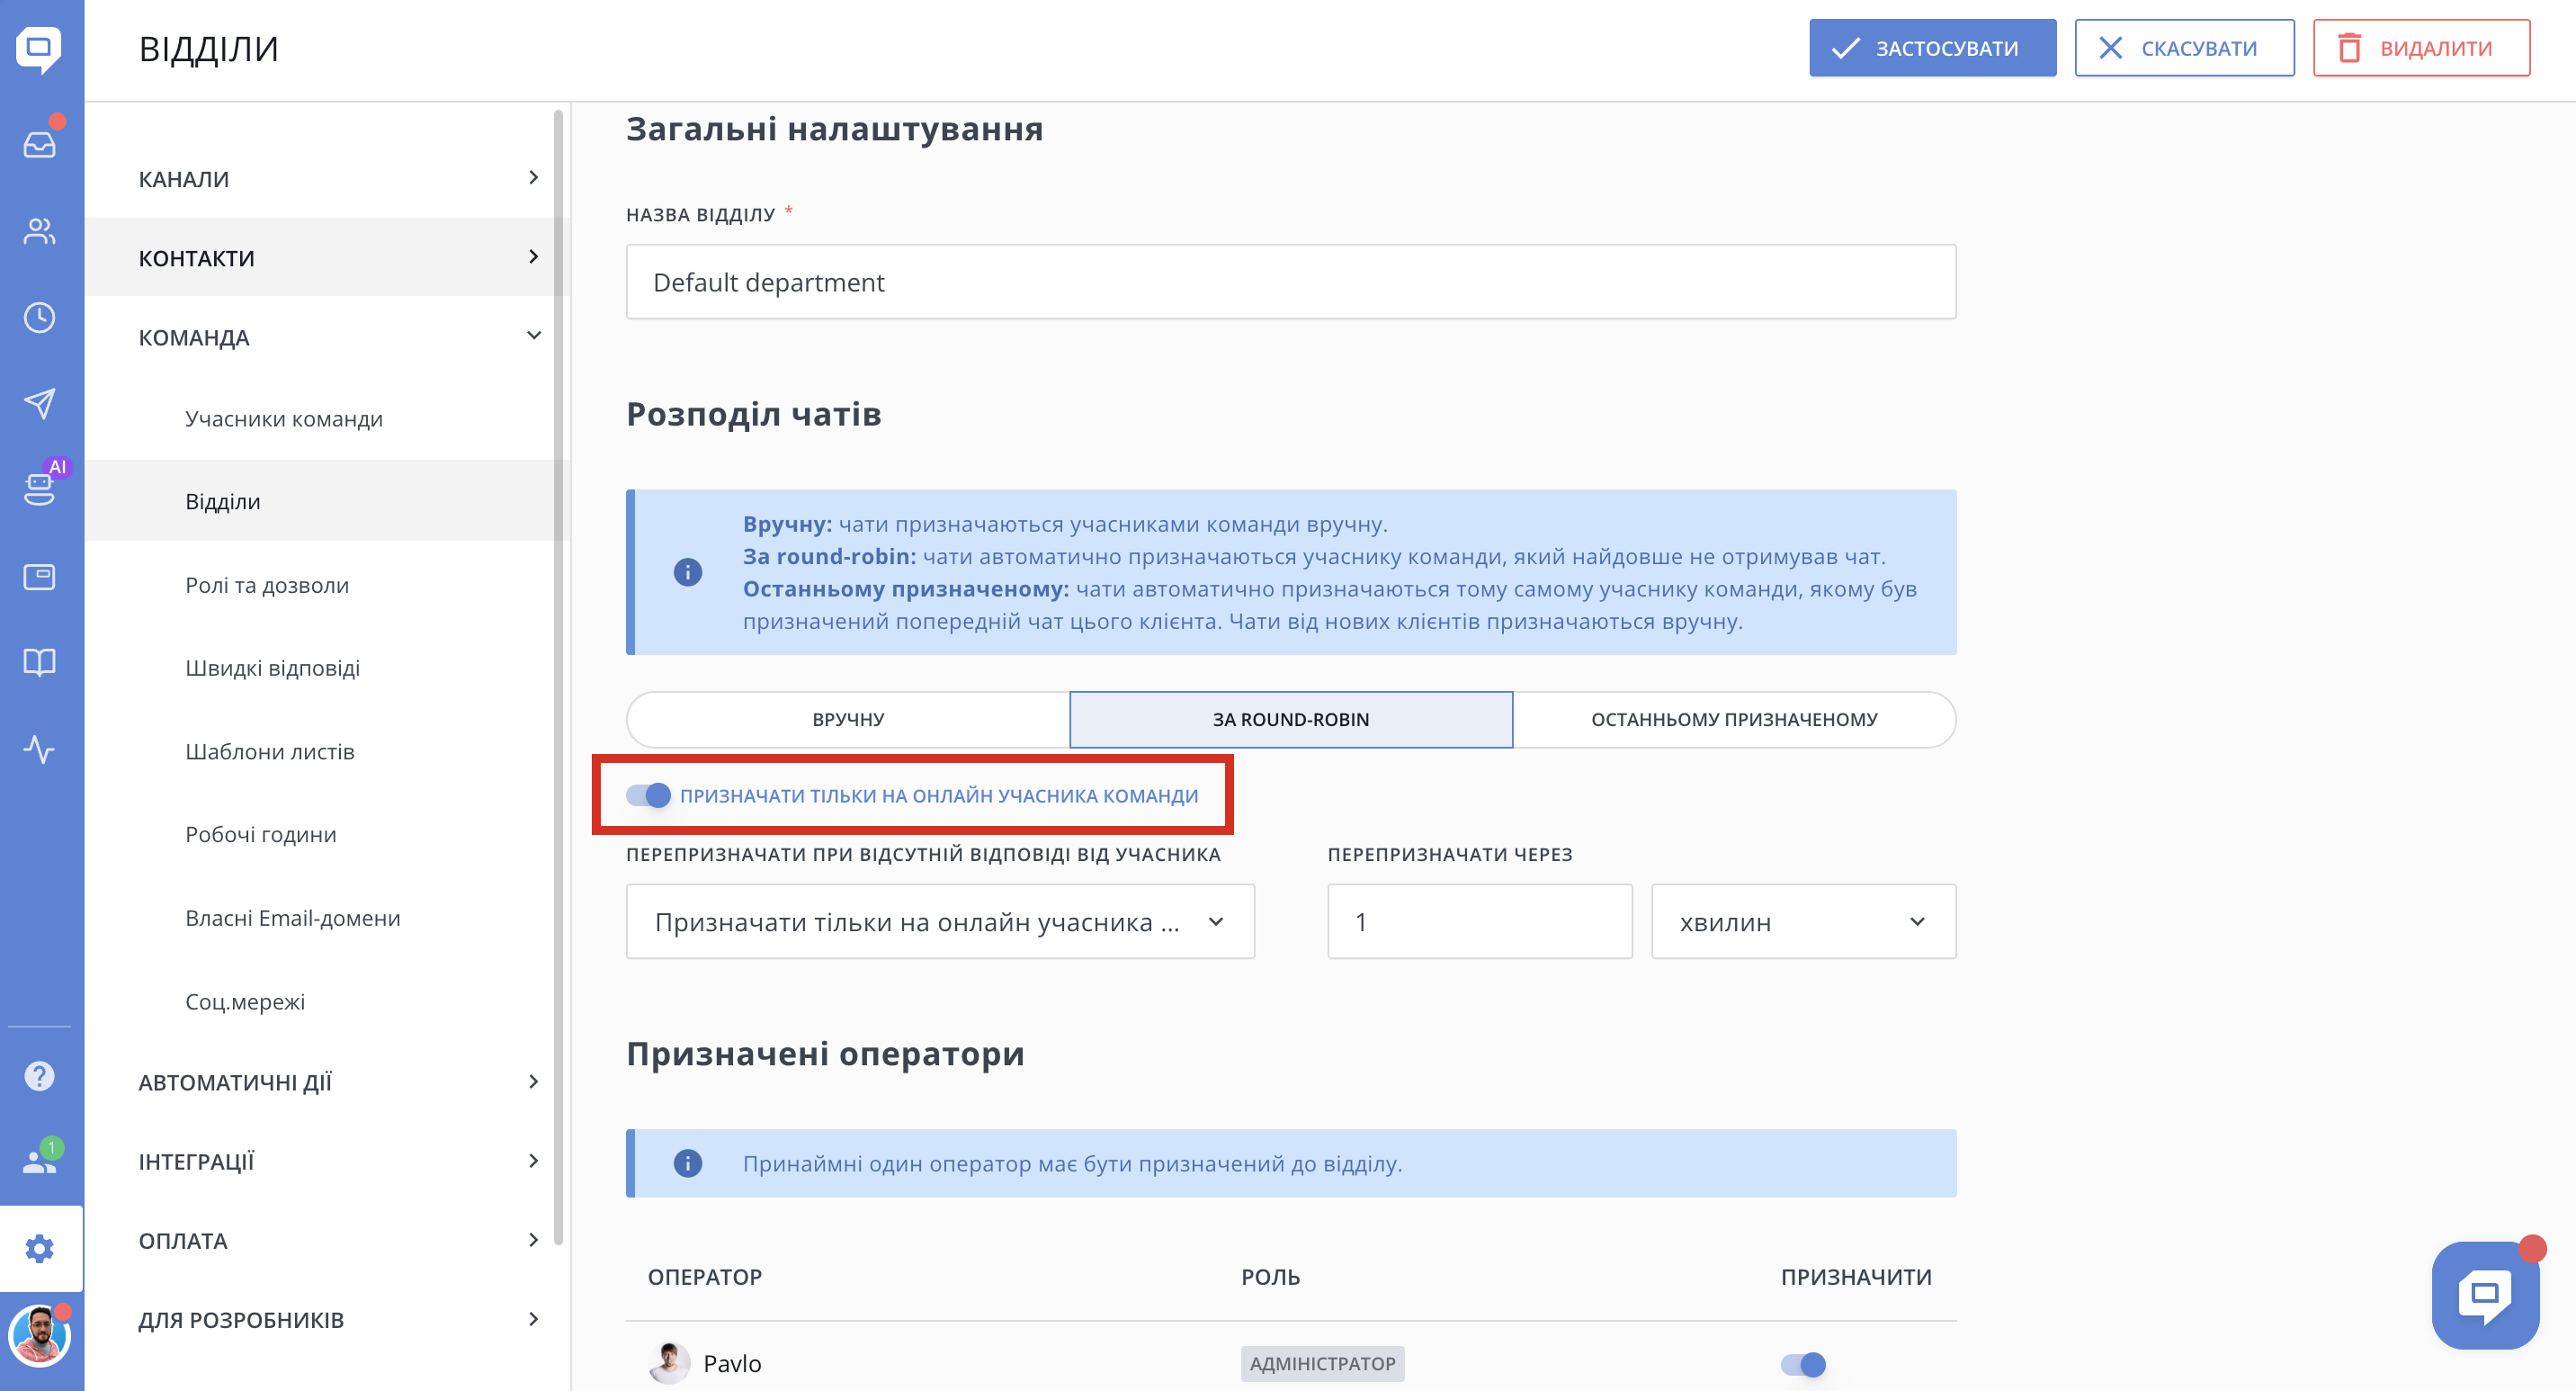Click the clock history icon in sidebar
2576x1391 pixels.
[x=40, y=318]
